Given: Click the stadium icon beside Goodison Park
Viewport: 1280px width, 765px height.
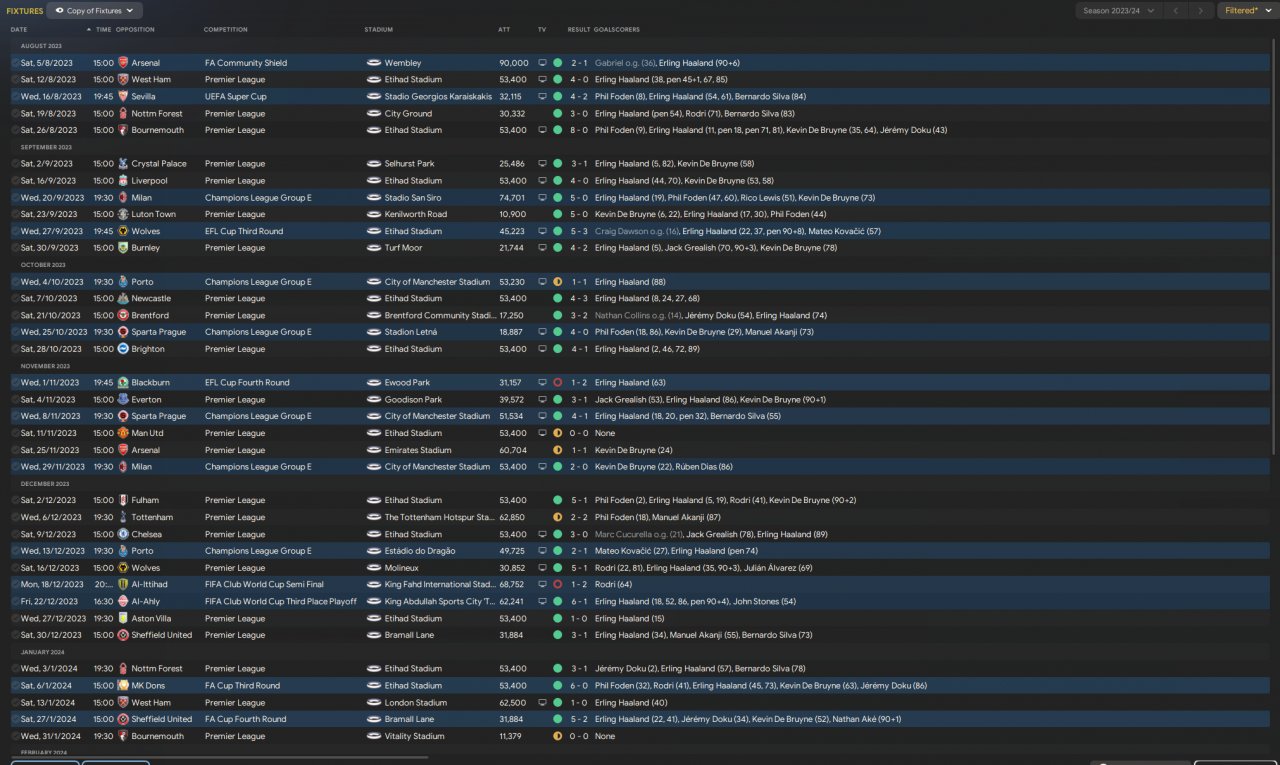Looking at the screenshot, I should coord(374,400).
